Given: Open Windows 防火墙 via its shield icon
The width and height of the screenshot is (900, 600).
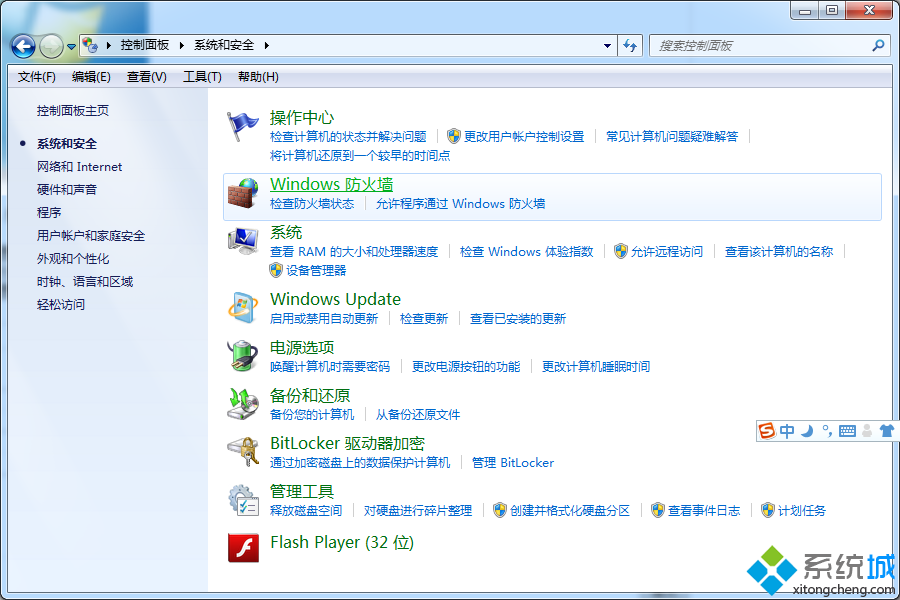Looking at the screenshot, I should pos(243,193).
